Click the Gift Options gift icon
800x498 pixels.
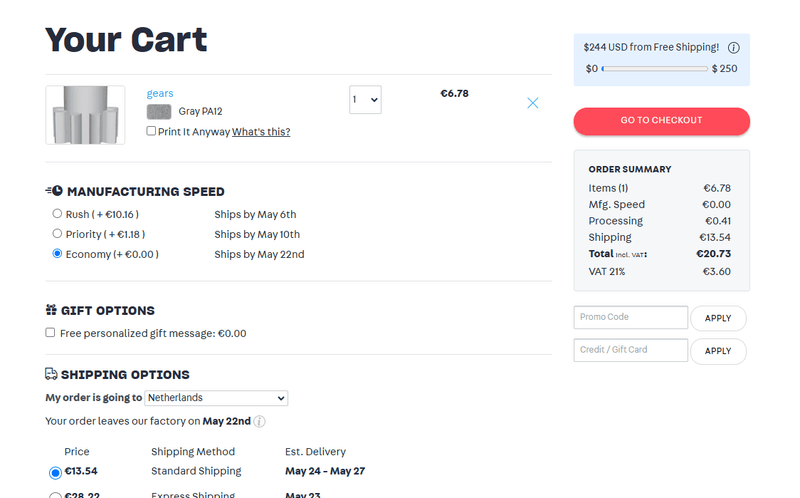pyautogui.click(x=51, y=310)
